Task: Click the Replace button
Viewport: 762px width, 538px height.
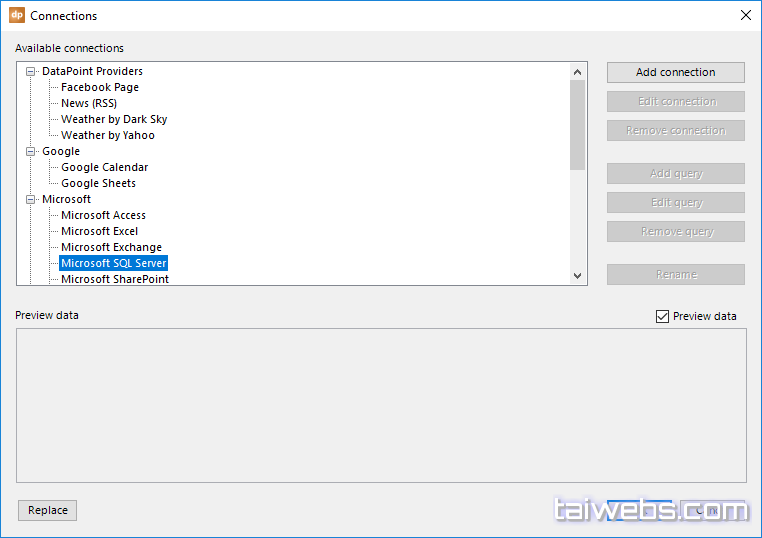Action: point(48,510)
